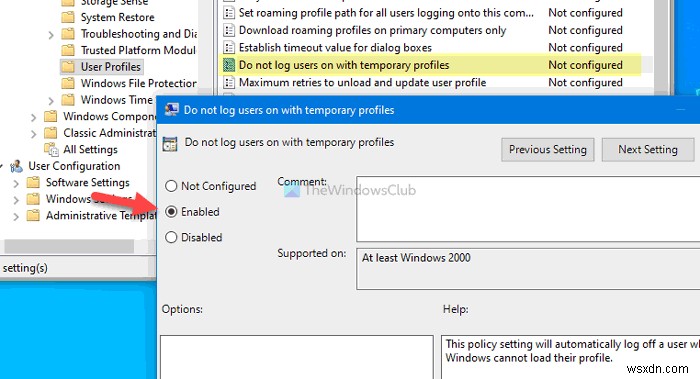This screenshot has width=700, height=379.
Task: Select System Restore in the tree
Action: click(117, 17)
